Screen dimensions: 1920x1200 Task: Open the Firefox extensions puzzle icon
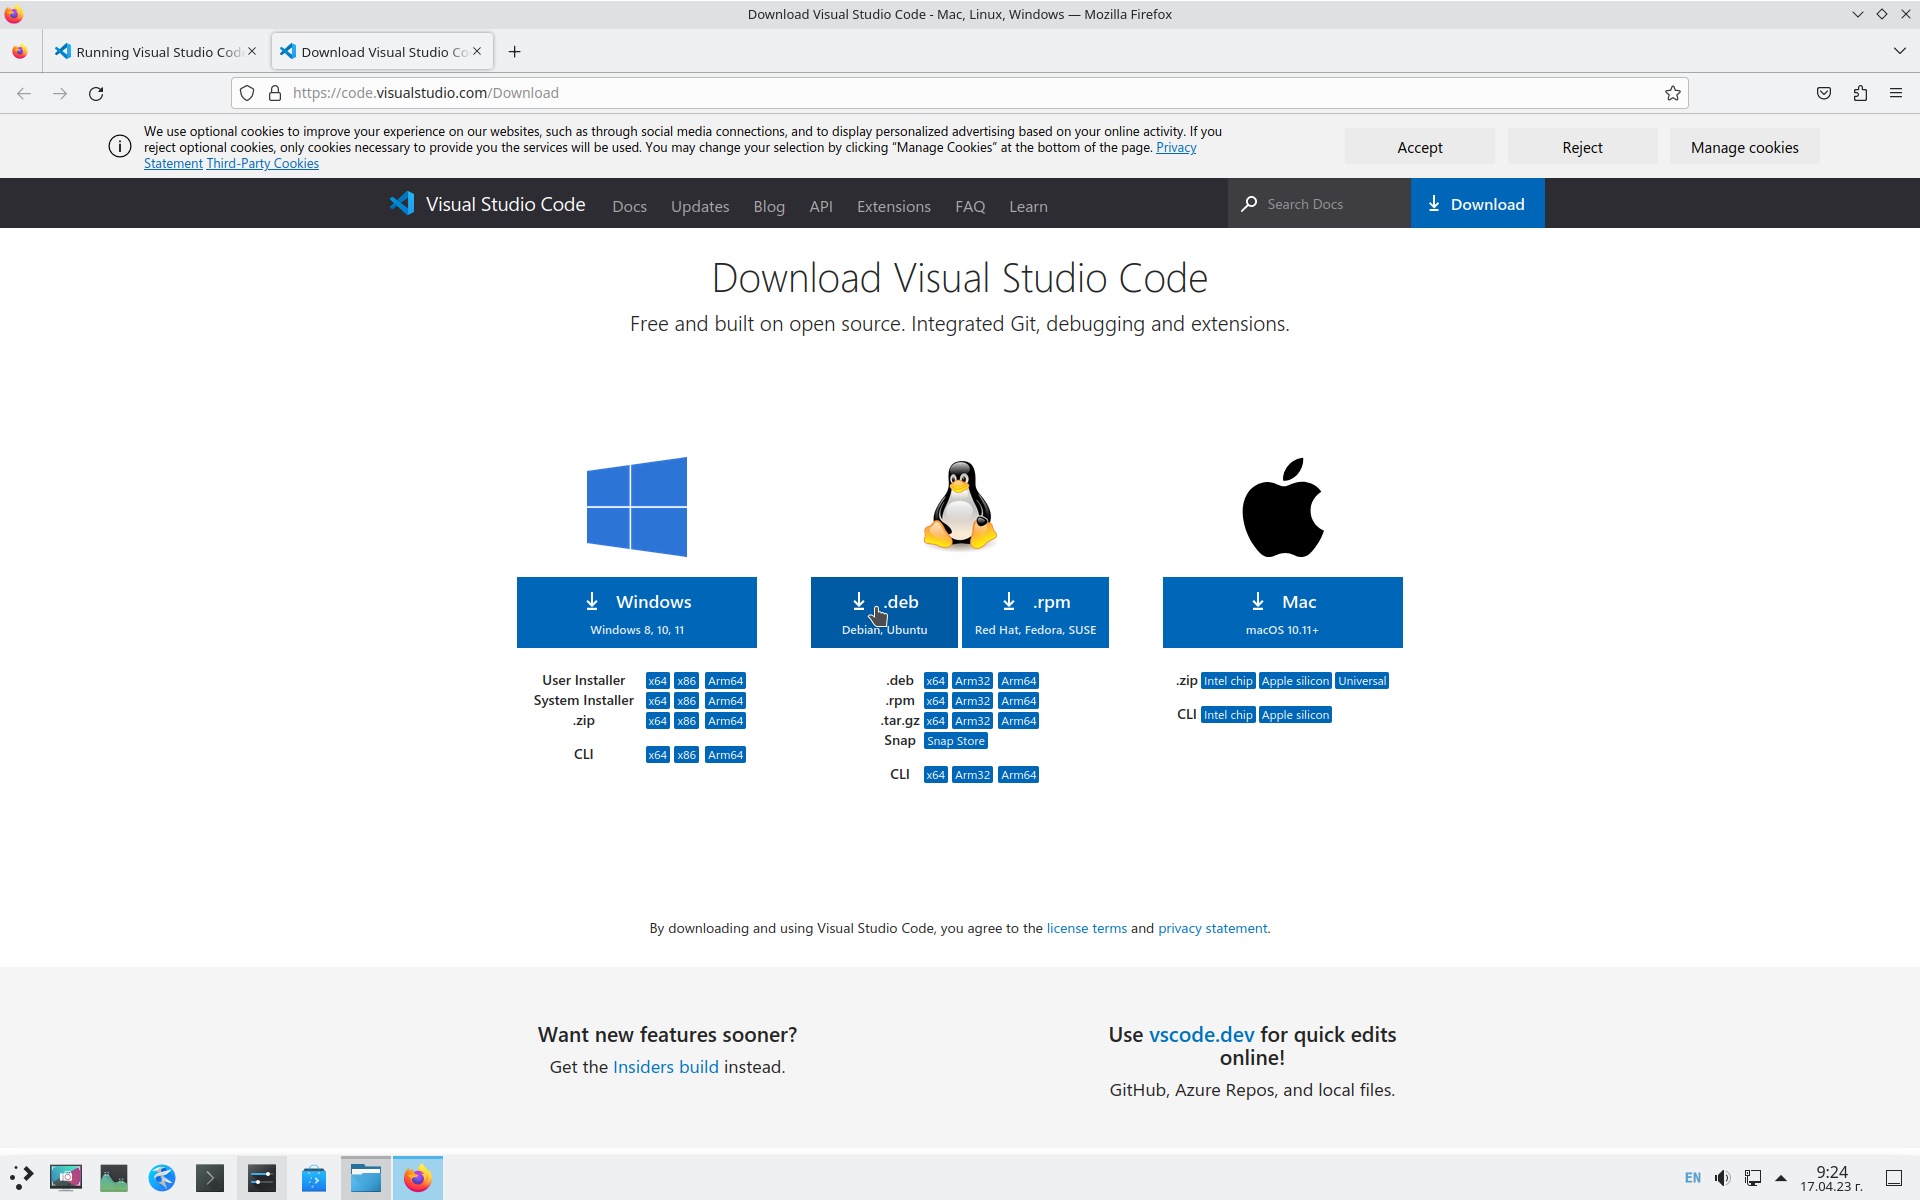pyautogui.click(x=1860, y=93)
